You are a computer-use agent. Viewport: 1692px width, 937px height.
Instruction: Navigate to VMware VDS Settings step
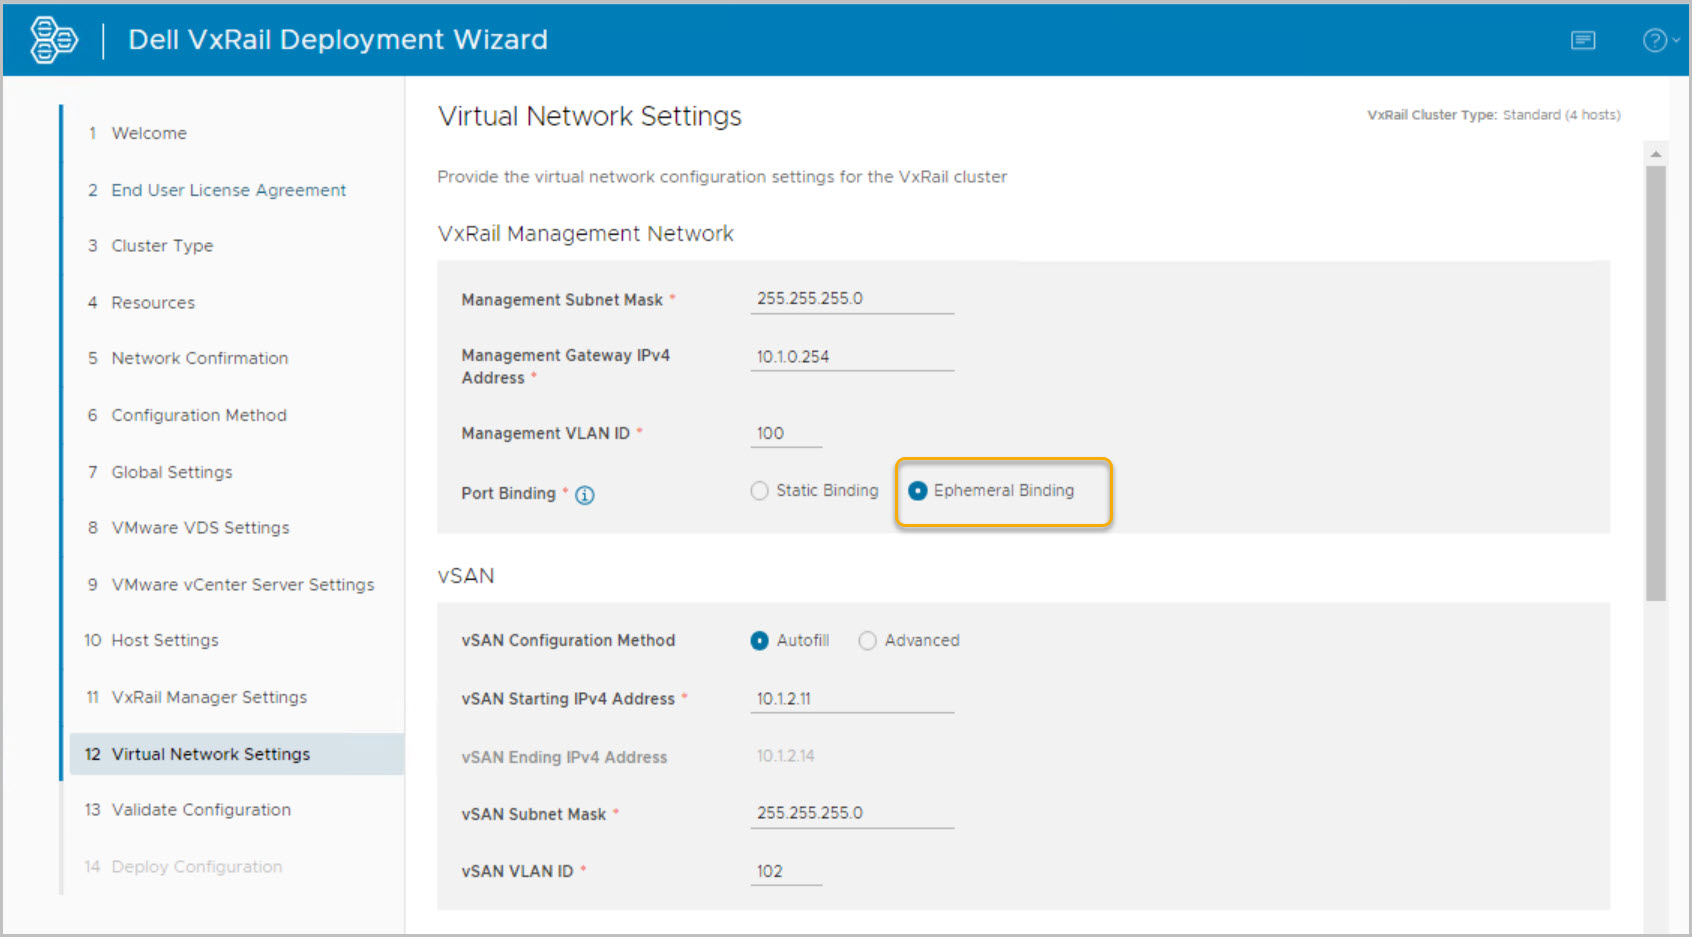tap(200, 528)
